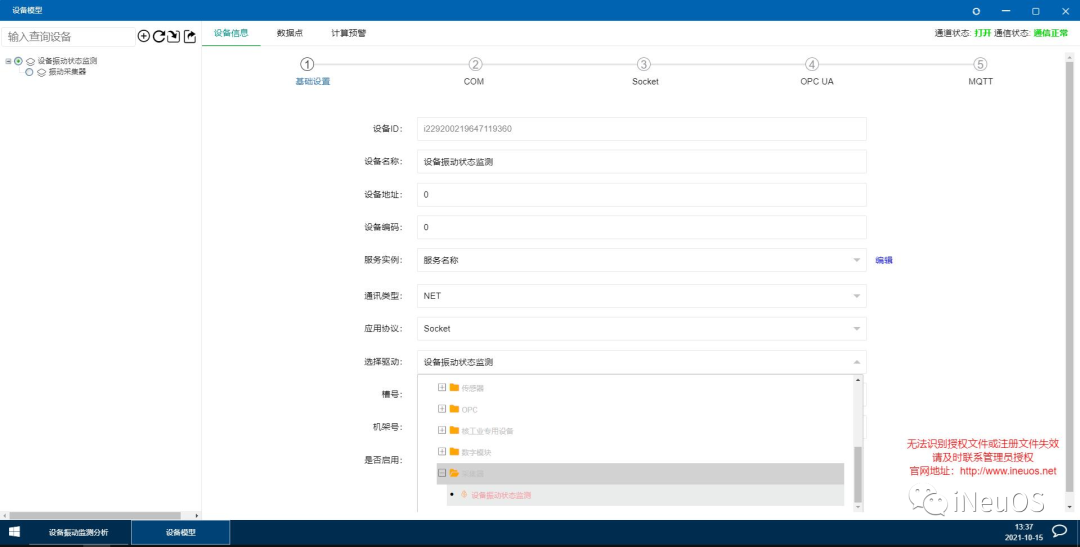The height and width of the screenshot is (547, 1080).
Task: Click left panel horizontal scrollbar
Action: coord(95,515)
